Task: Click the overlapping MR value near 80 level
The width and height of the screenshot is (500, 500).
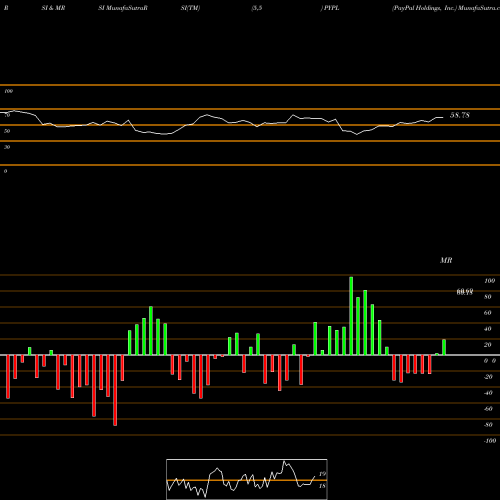Action: coord(465,292)
